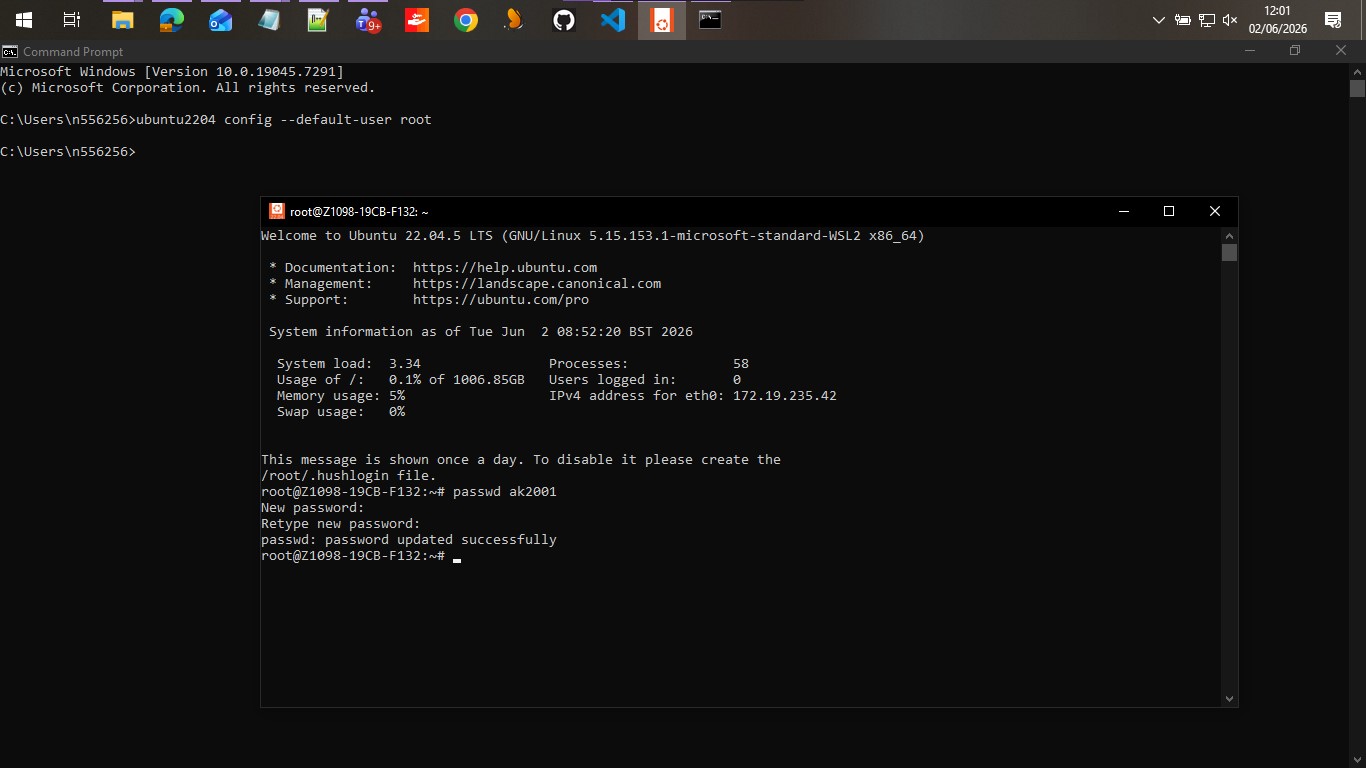Click the muted volume tray icon
Image resolution: width=1366 pixels, height=768 pixels.
coord(1230,20)
